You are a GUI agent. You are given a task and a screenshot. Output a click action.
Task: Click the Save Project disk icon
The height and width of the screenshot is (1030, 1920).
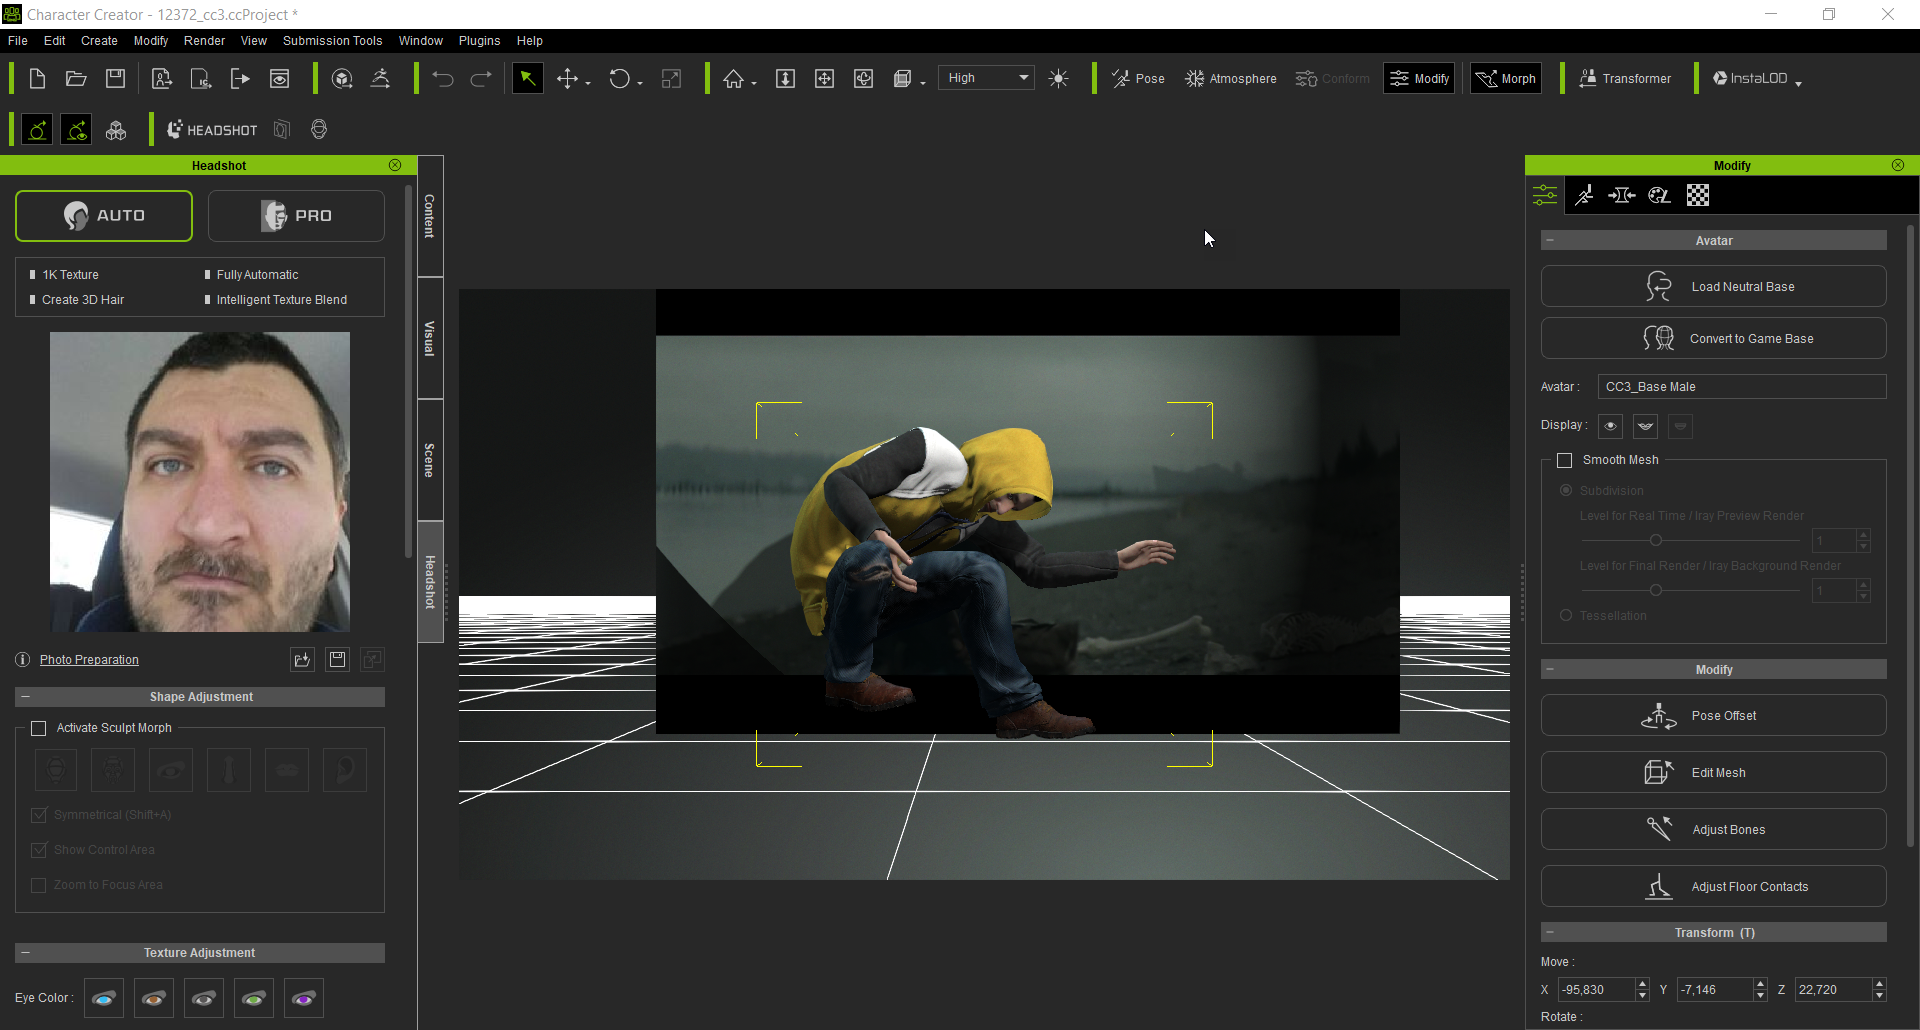click(116, 79)
